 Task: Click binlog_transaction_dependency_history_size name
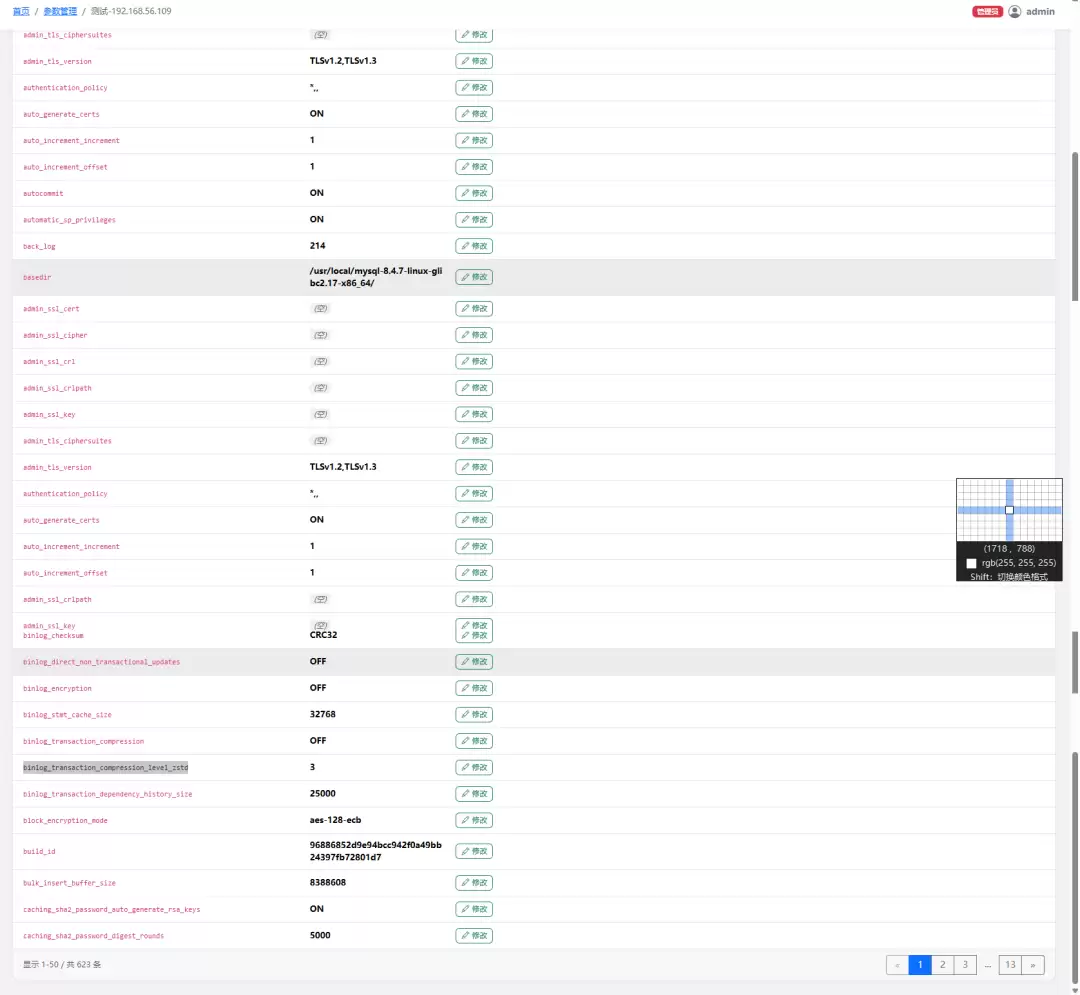[x=107, y=794]
